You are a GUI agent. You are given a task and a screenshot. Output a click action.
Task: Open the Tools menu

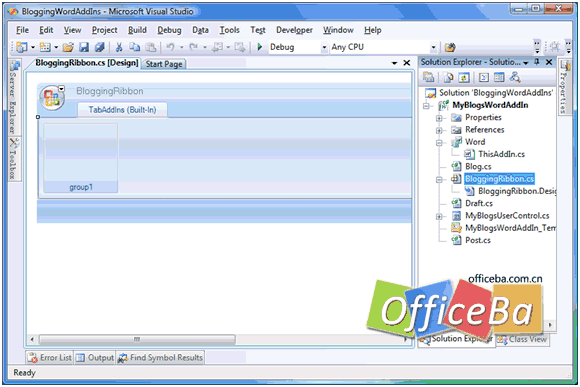pos(229,30)
